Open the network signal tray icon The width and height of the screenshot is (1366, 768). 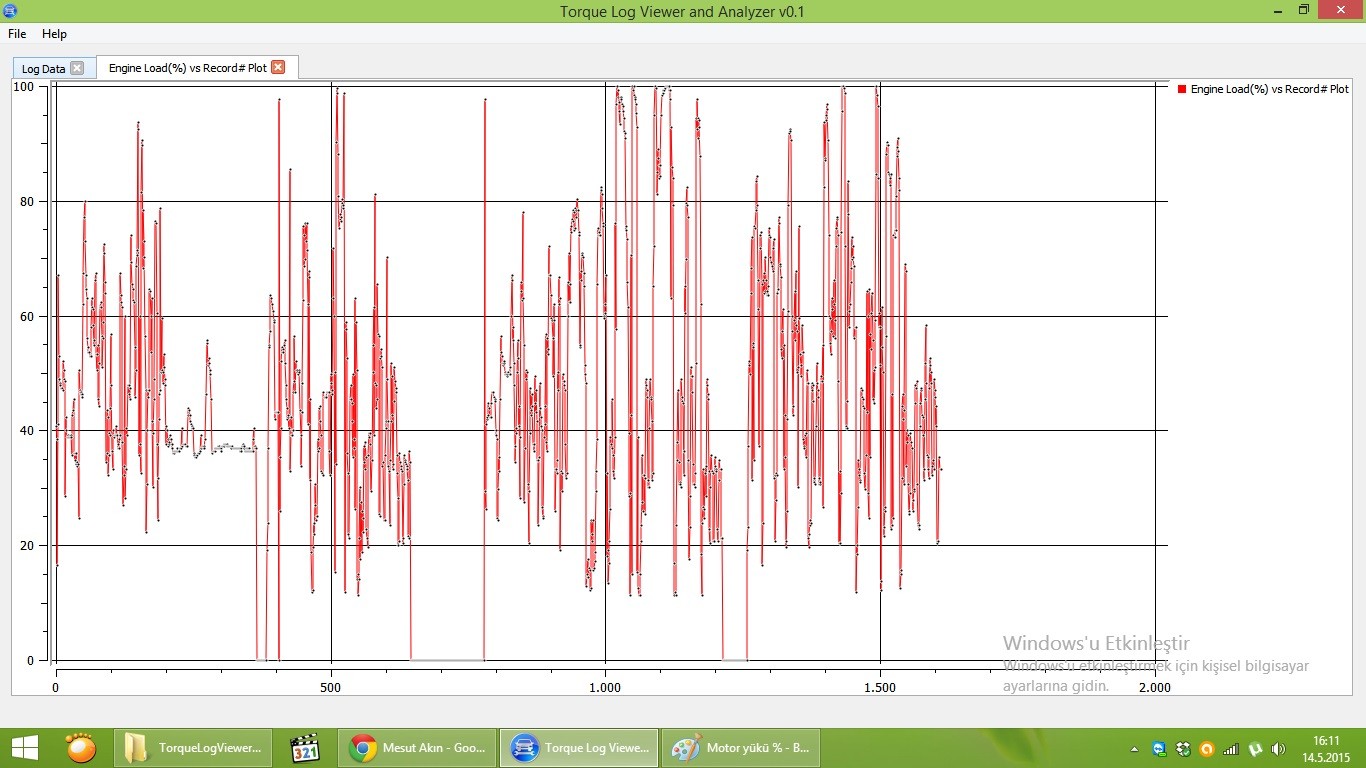(x=1230, y=749)
